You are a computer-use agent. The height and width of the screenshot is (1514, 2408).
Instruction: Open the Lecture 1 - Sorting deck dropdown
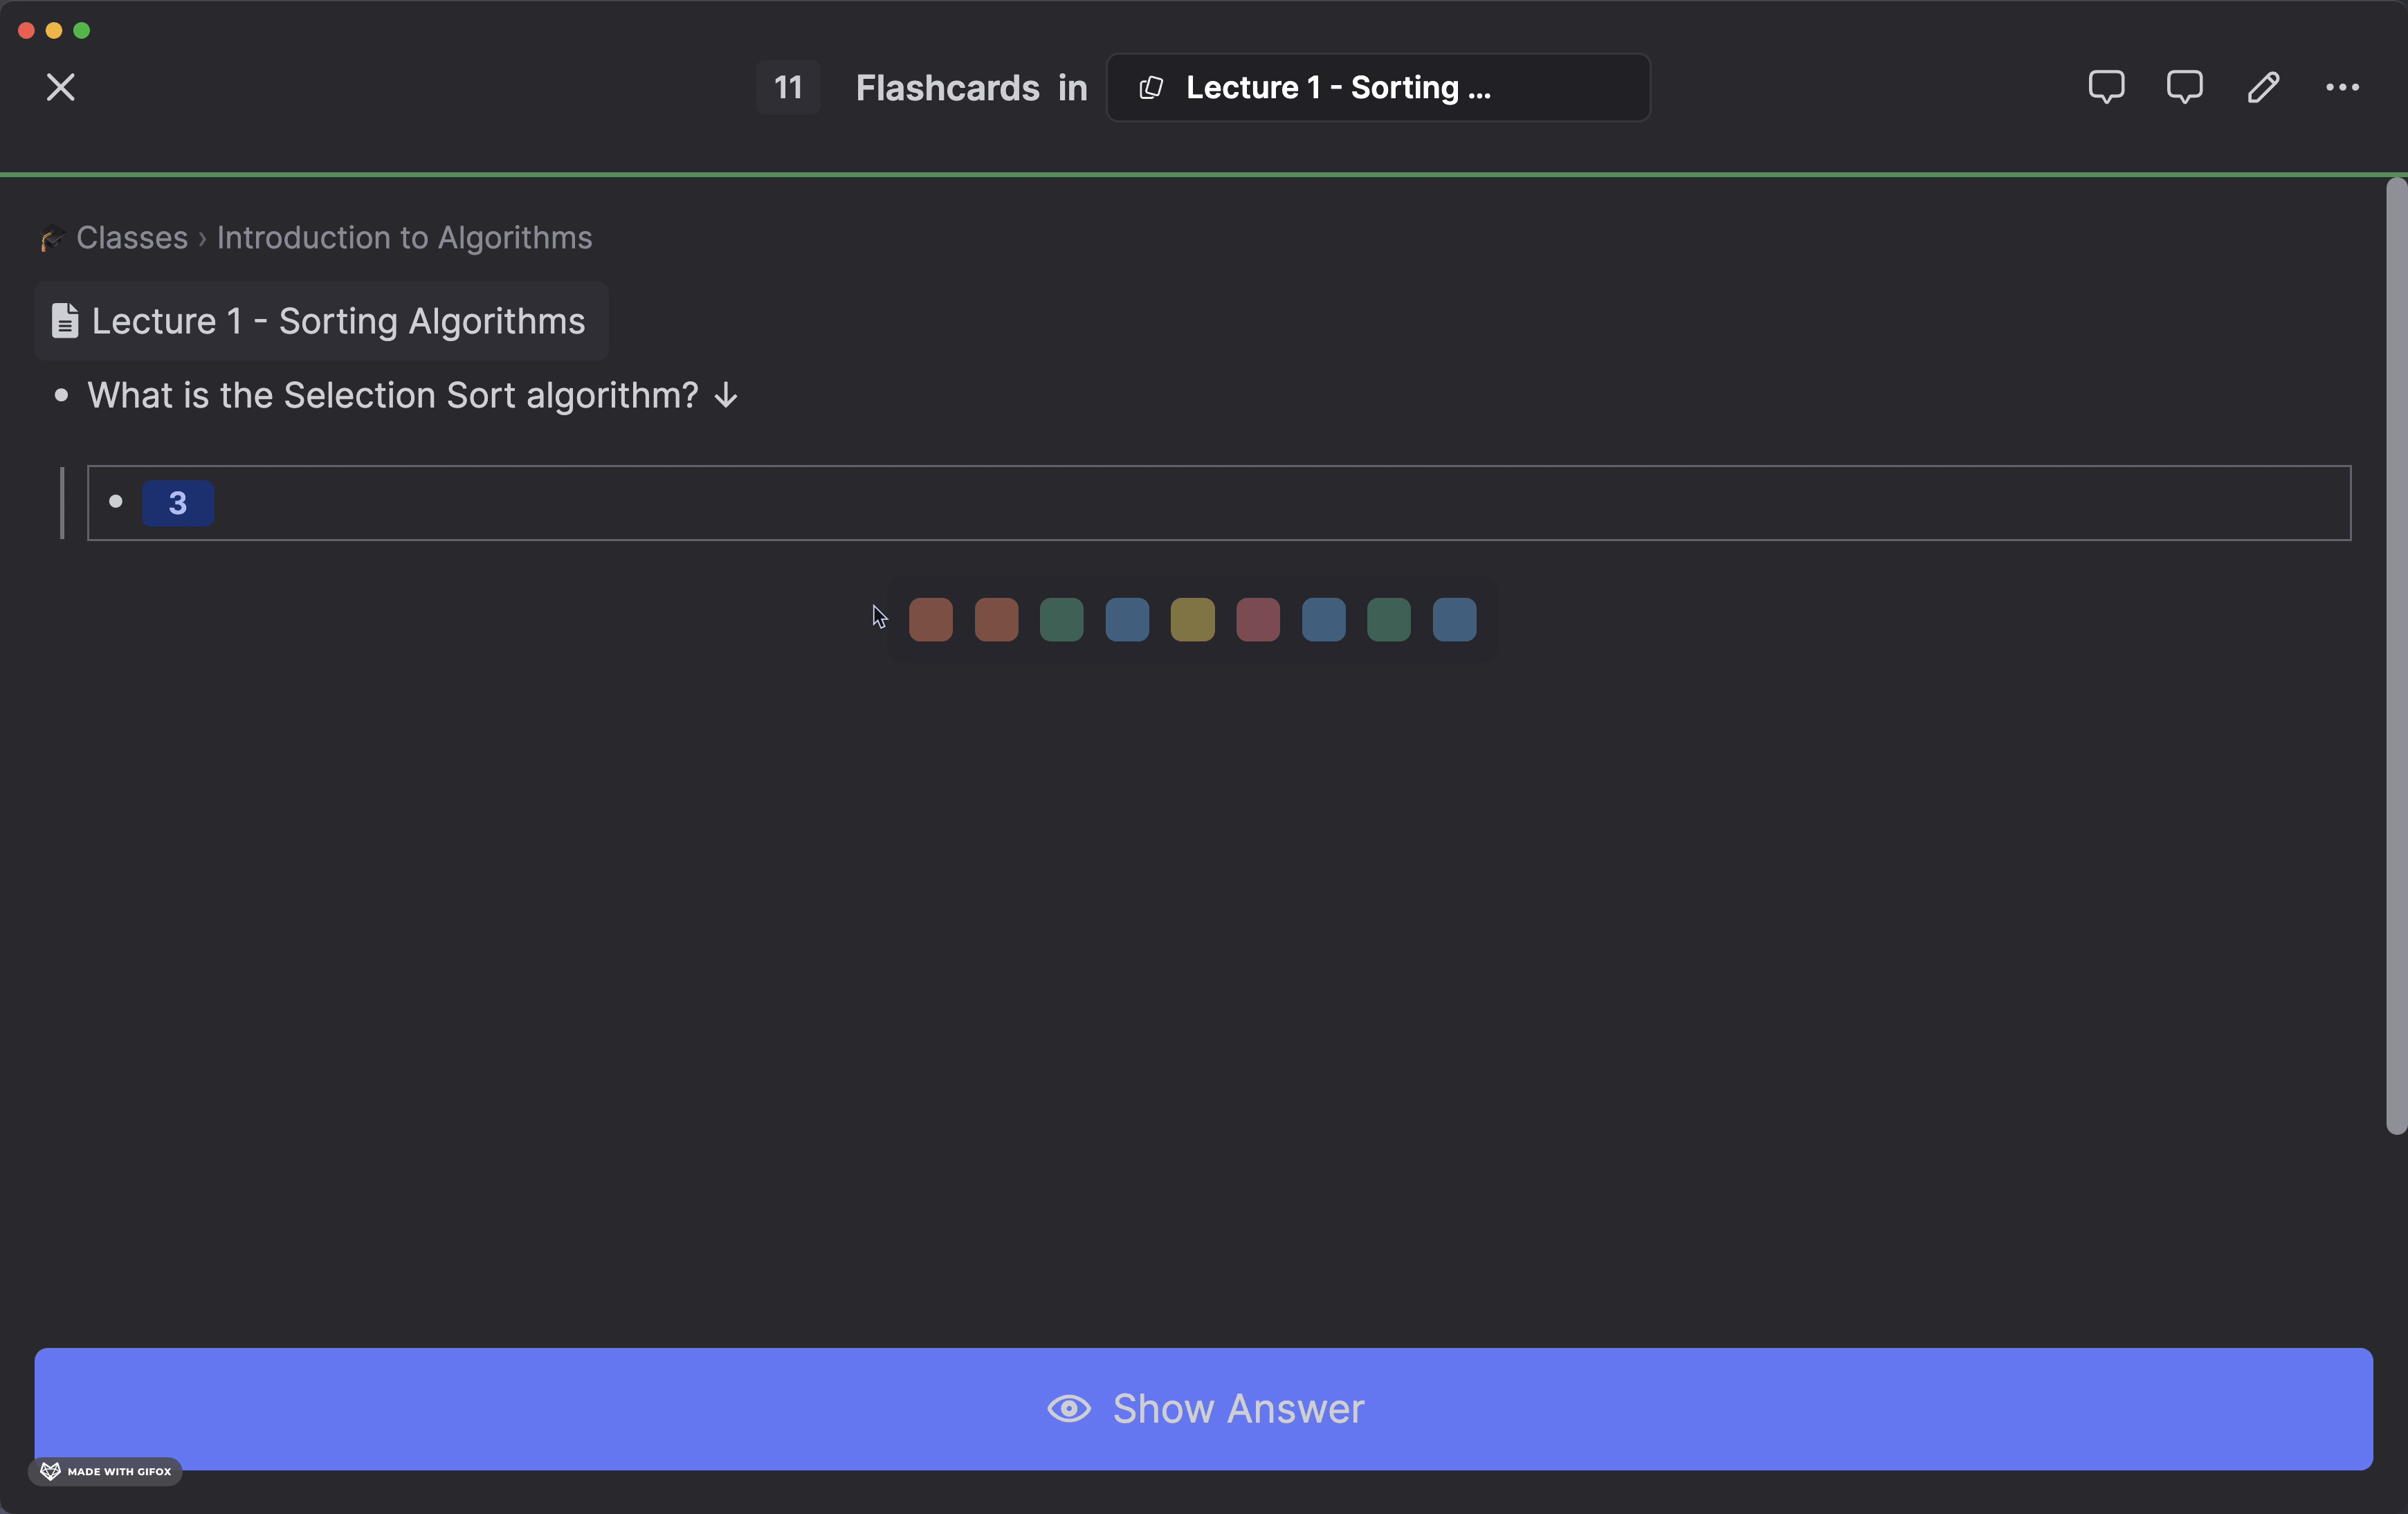coord(1377,88)
